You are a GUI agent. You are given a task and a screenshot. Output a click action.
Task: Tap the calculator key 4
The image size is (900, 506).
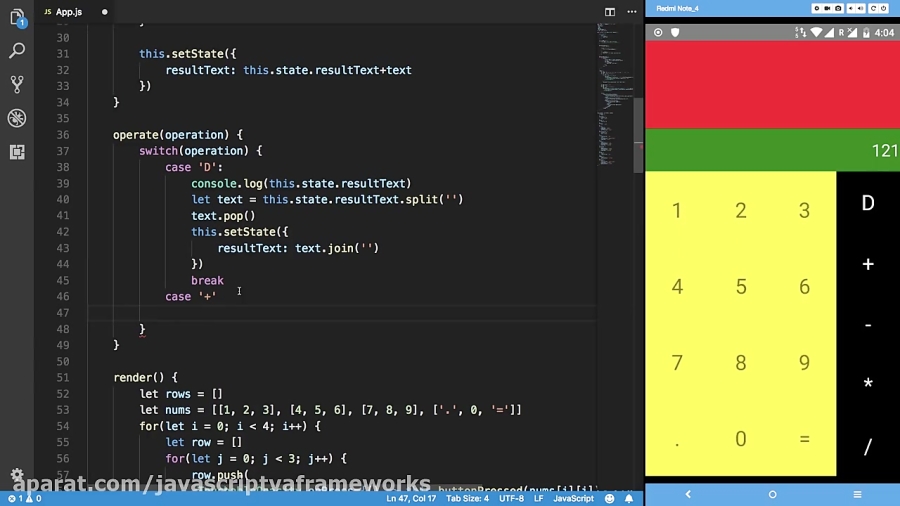pyautogui.click(x=677, y=286)
